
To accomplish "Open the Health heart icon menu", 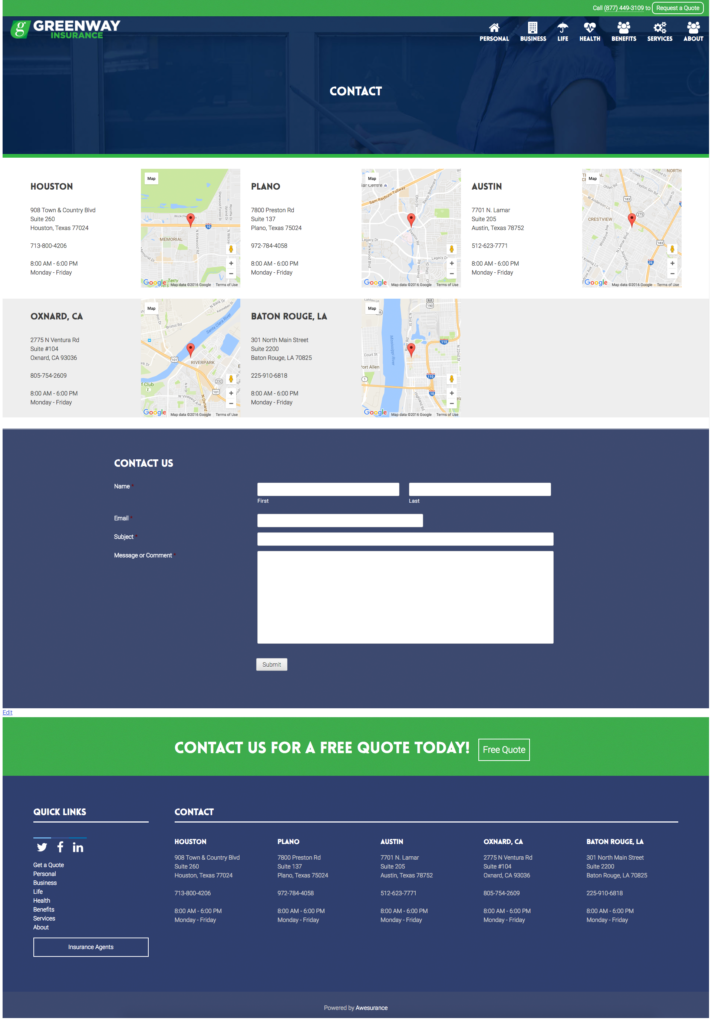I will tap(590, 28).
